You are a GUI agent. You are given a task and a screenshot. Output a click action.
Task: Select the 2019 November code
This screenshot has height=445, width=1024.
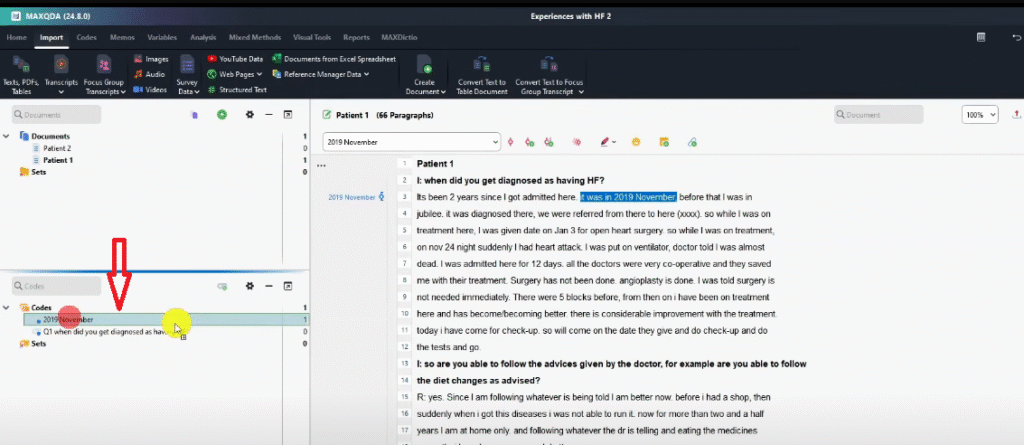[x=166, y=320]
